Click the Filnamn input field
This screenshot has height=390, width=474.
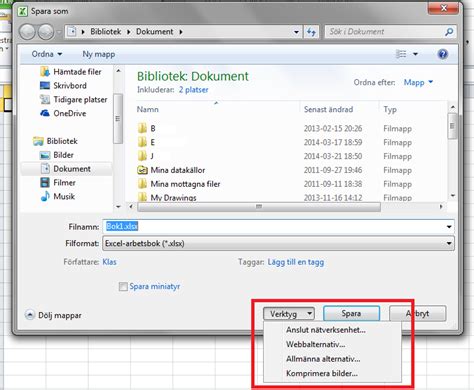pos(273,227)
